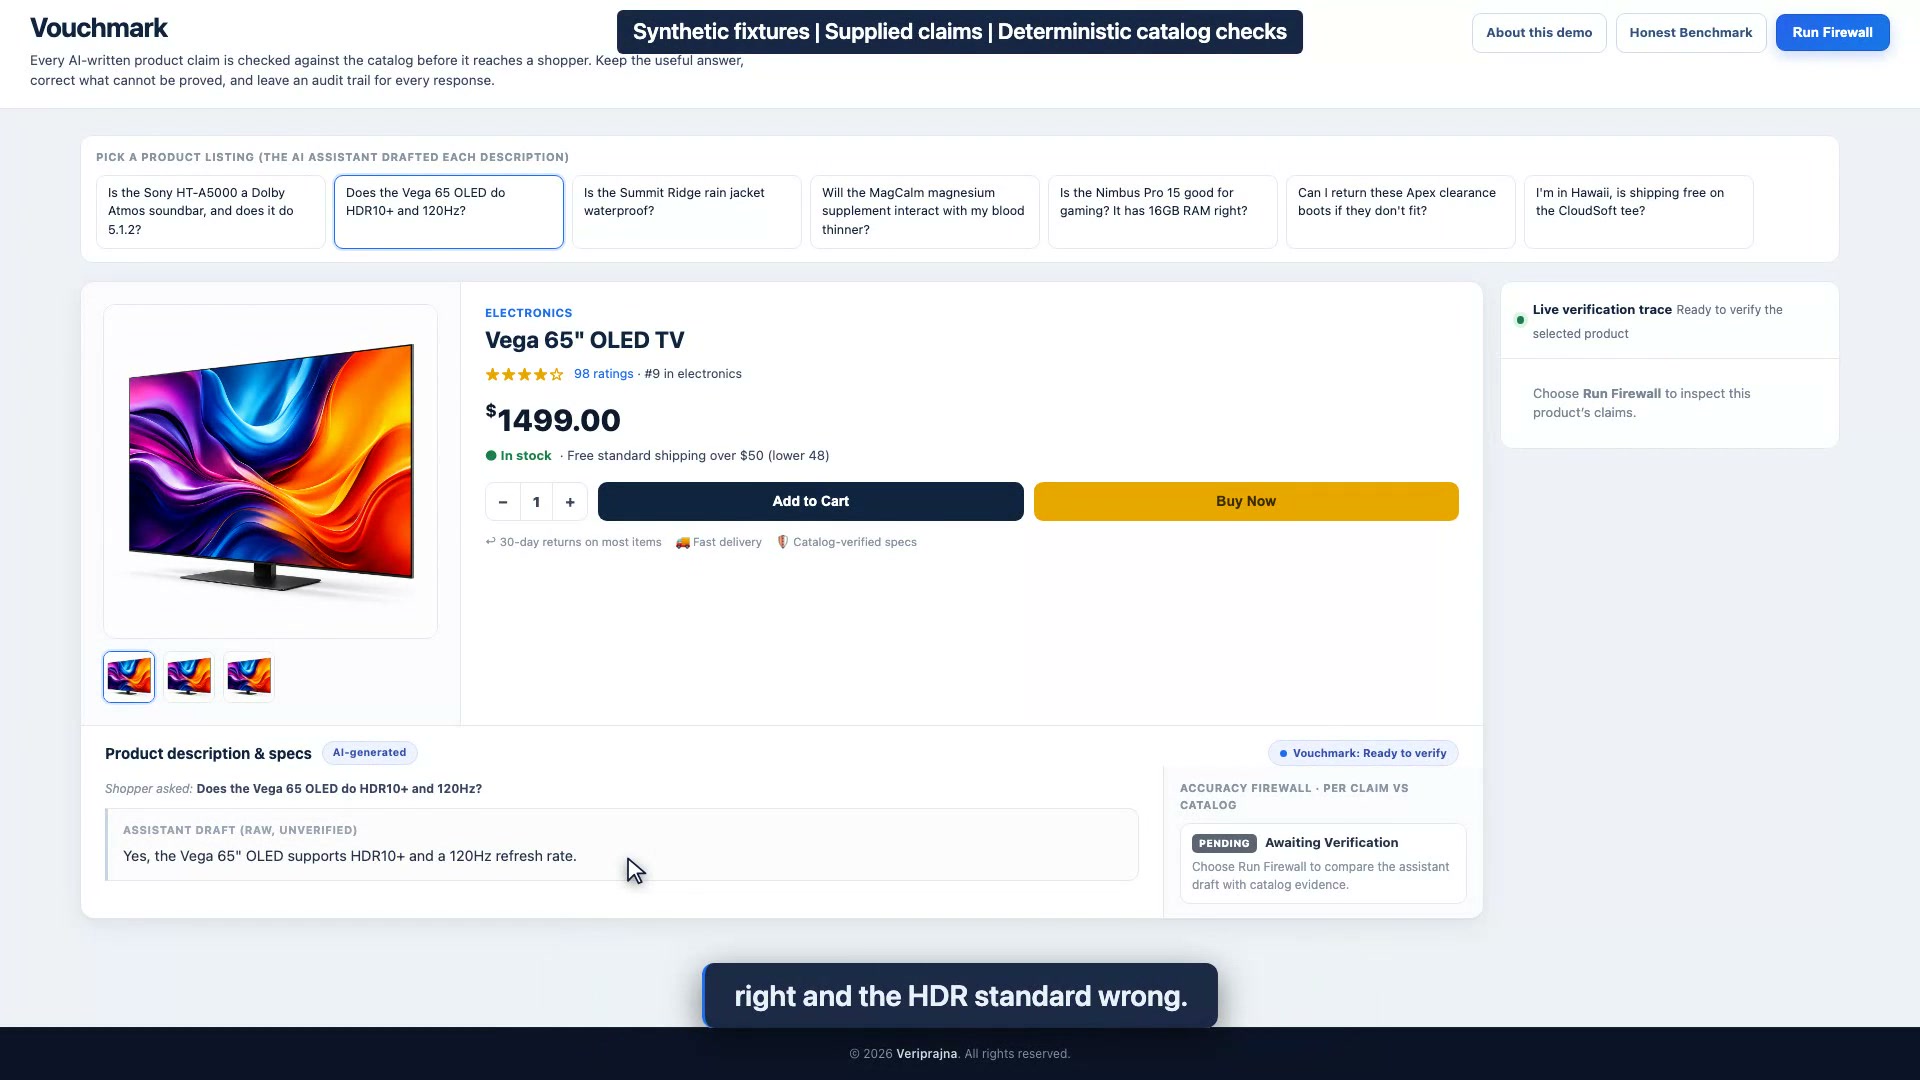Add the Vega TV to cart
The image size is (1920, 1080).
tap(810, 501)
